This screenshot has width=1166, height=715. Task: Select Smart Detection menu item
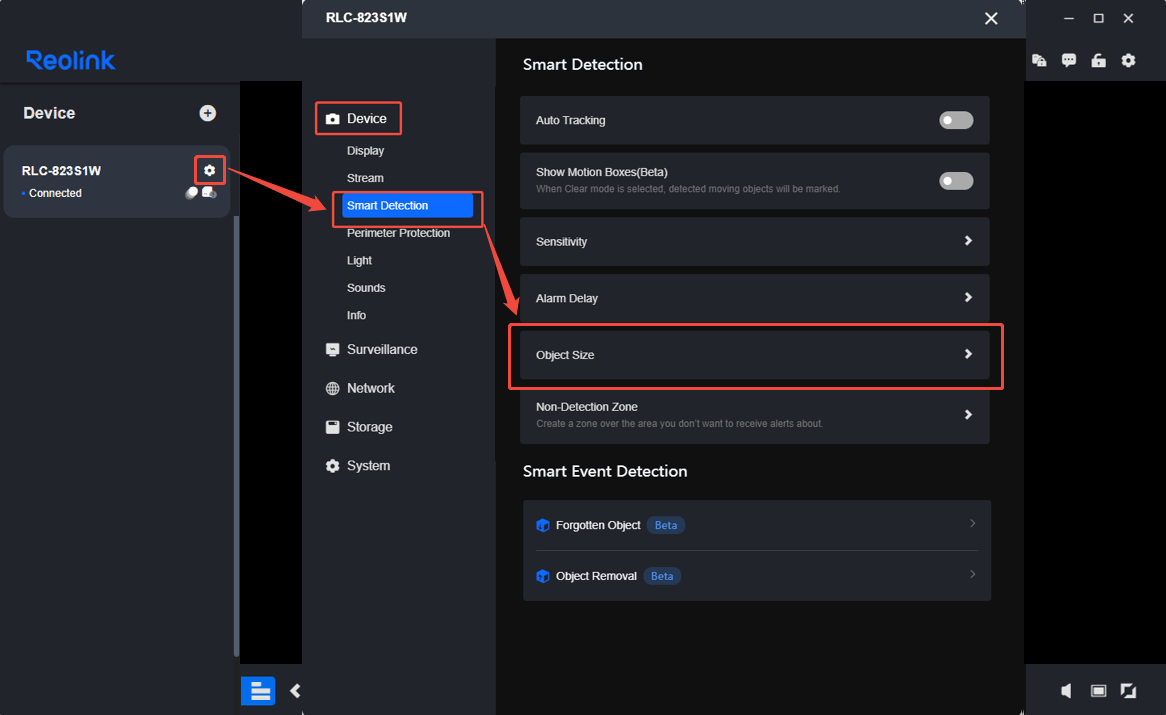point(407,205)
